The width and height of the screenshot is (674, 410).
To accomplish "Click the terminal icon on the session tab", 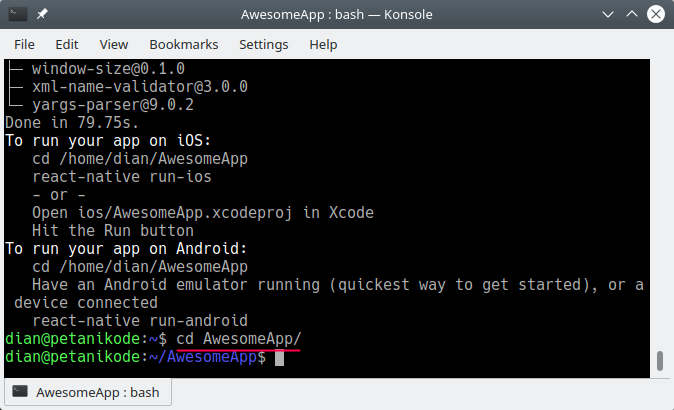I will pos(20,392).
